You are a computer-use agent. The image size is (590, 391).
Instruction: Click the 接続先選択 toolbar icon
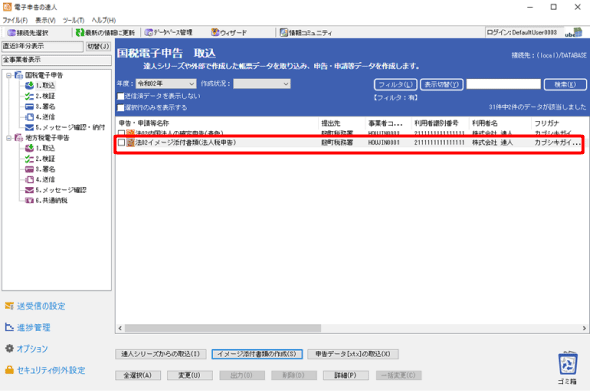click(x=11, y=33)
